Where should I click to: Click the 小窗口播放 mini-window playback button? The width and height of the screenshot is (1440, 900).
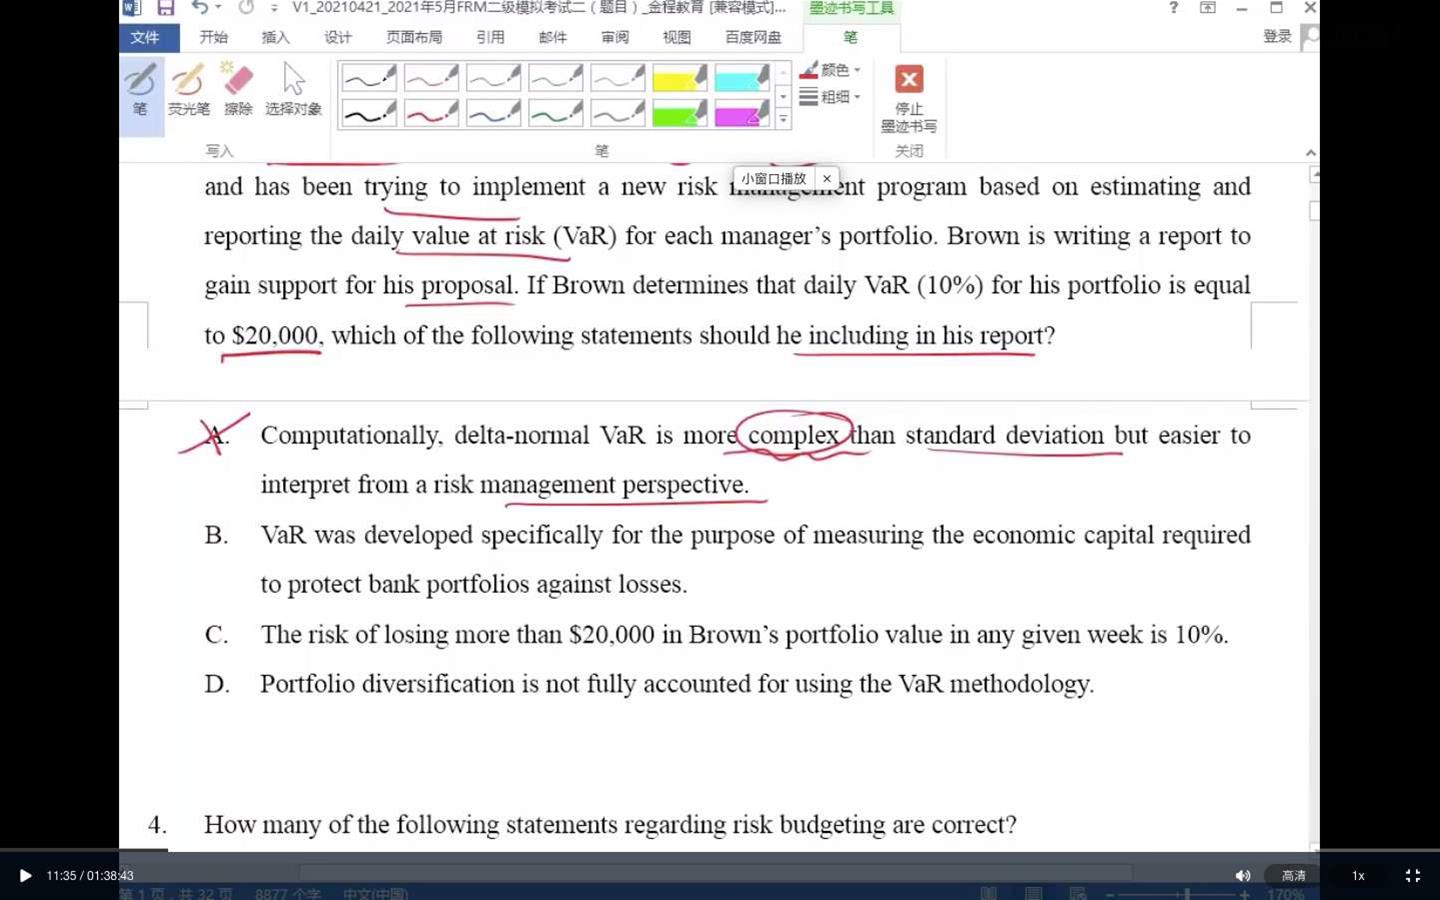[x=773, y=179]
